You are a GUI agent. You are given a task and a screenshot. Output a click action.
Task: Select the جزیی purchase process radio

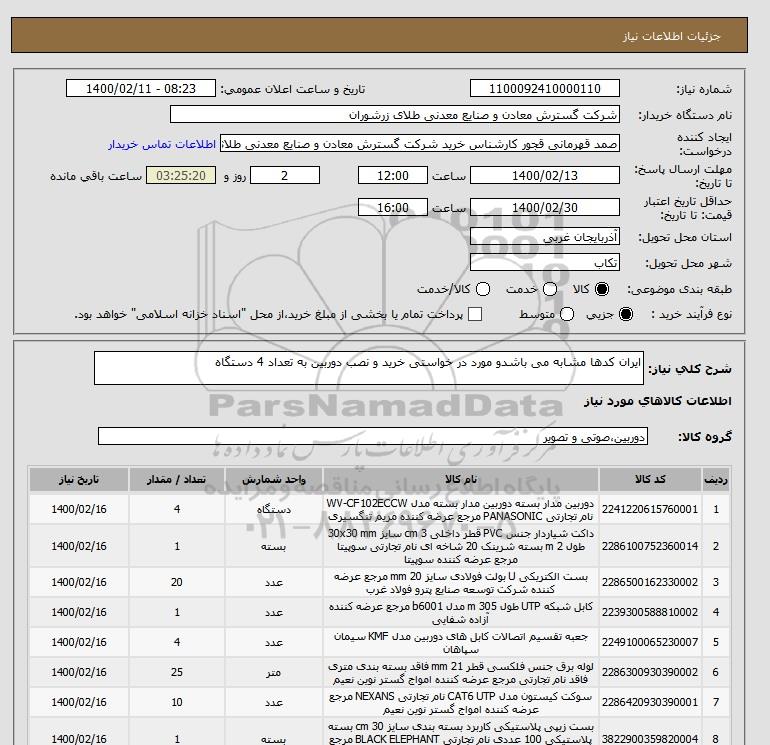click(626, 314)
